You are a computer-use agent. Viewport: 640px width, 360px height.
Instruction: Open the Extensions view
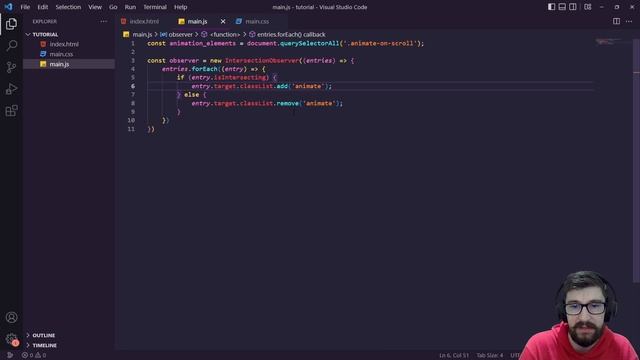(x=11, y=111)
